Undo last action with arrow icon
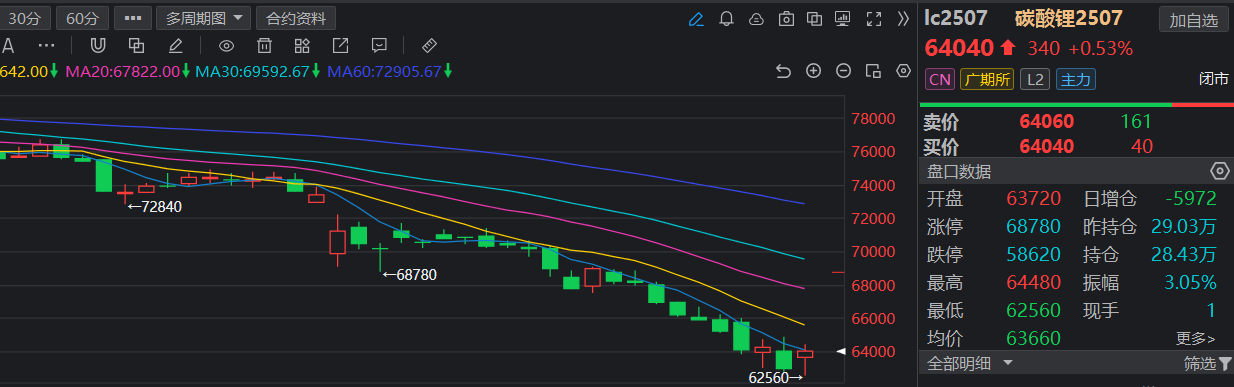Screen dimensions: 1234x387 (783, 71)
